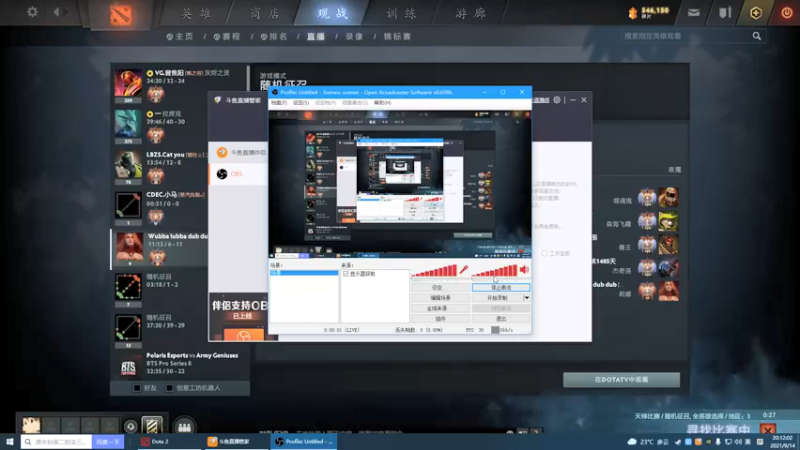Image resolution: width=800 pixels, height=450 pixels.
Task: Open Douyu manager settings gear icon
Action: [x=557, y=100]
